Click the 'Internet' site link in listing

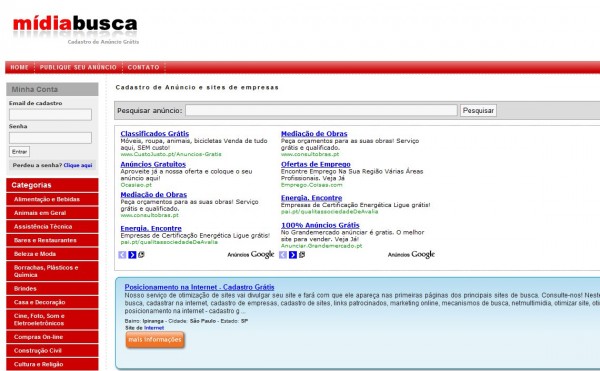[154, 328]
